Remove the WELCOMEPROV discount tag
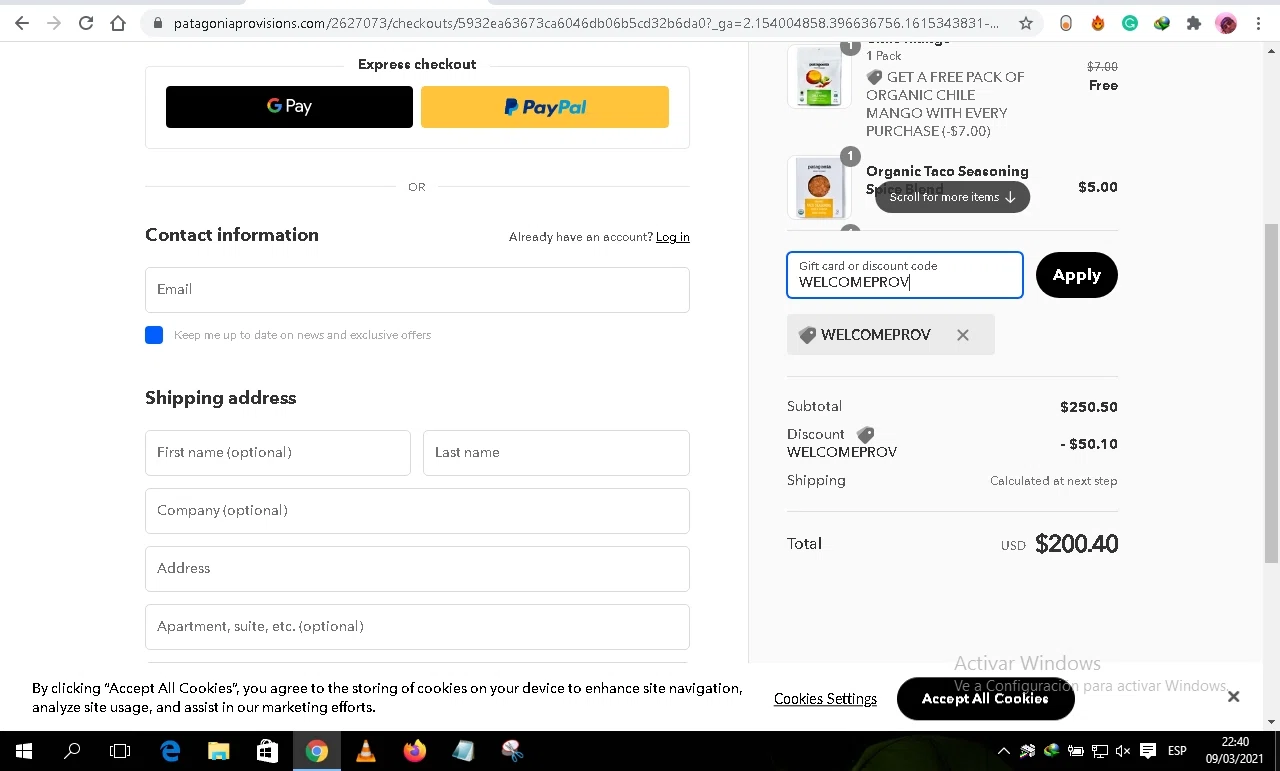Viewport: 1280px width, 771px height. [963, 335]
